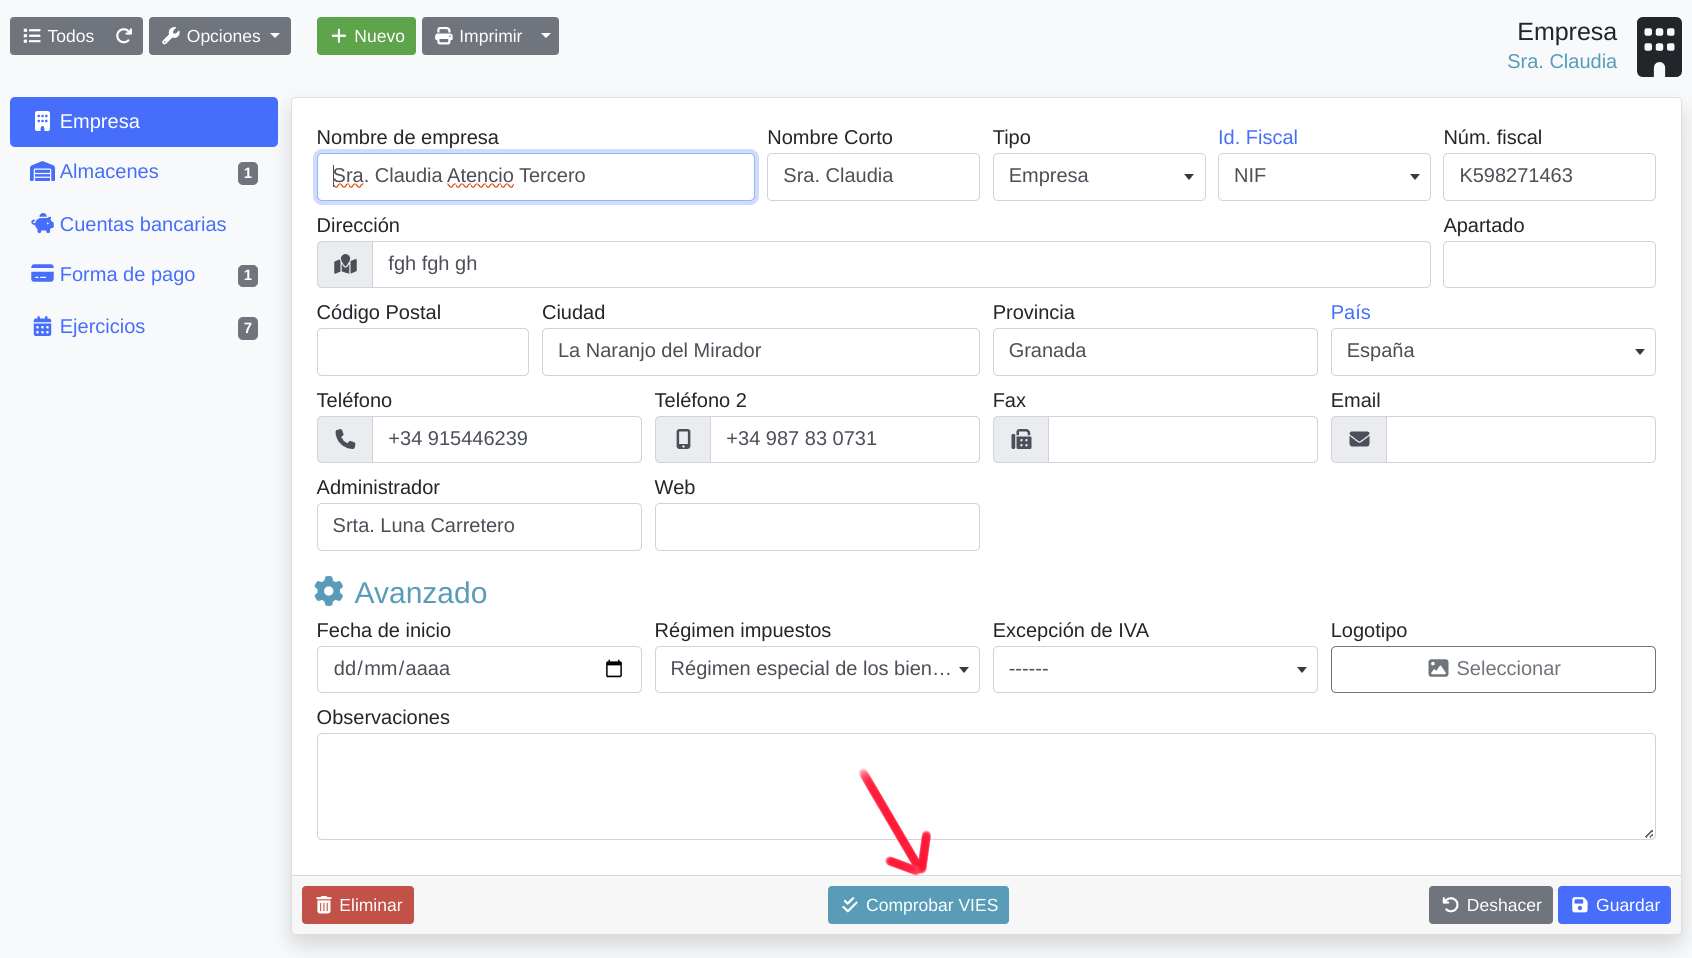Click the fax machine icon
The image size is (1692, 958).
[x=1021, y=439]
